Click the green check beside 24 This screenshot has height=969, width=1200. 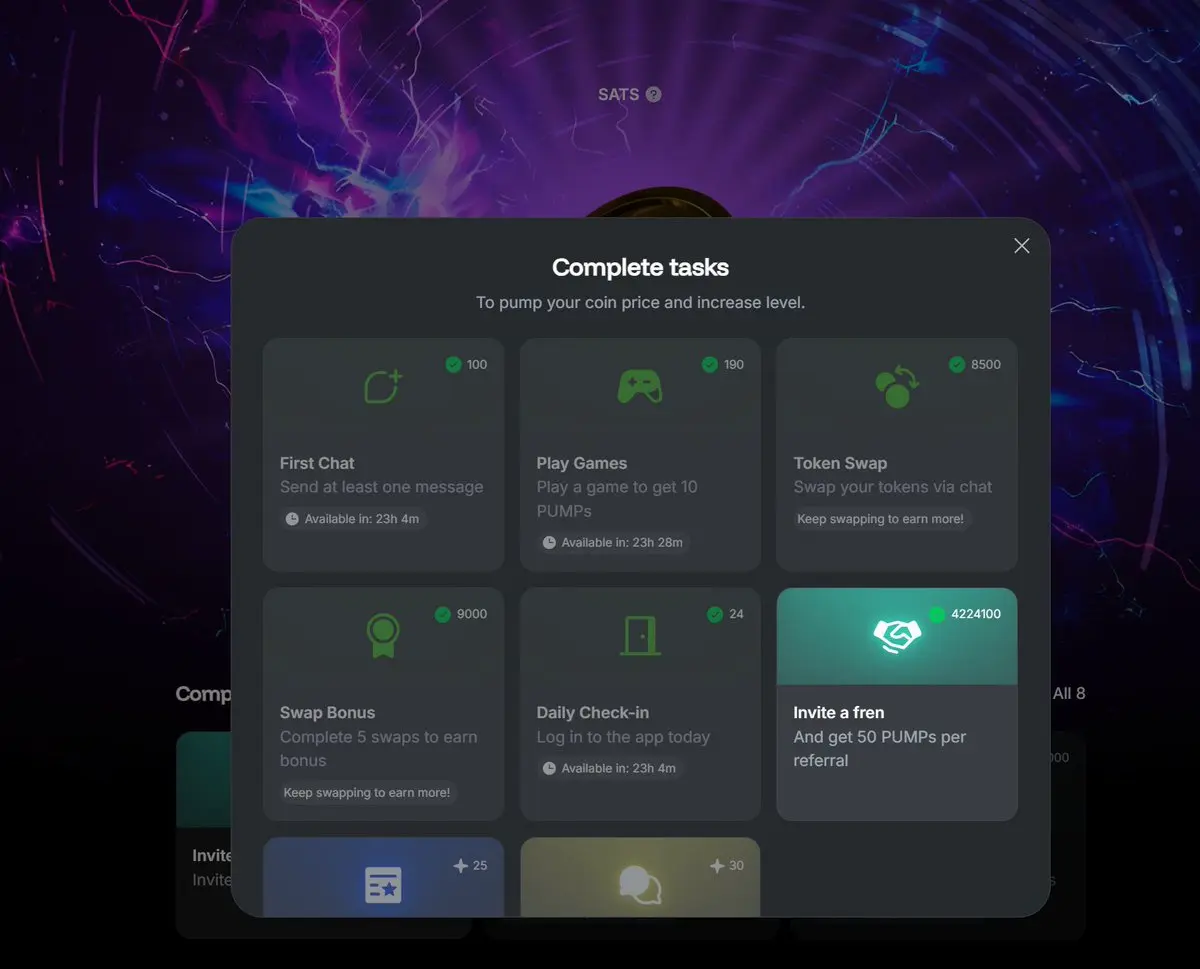[715, 614]
